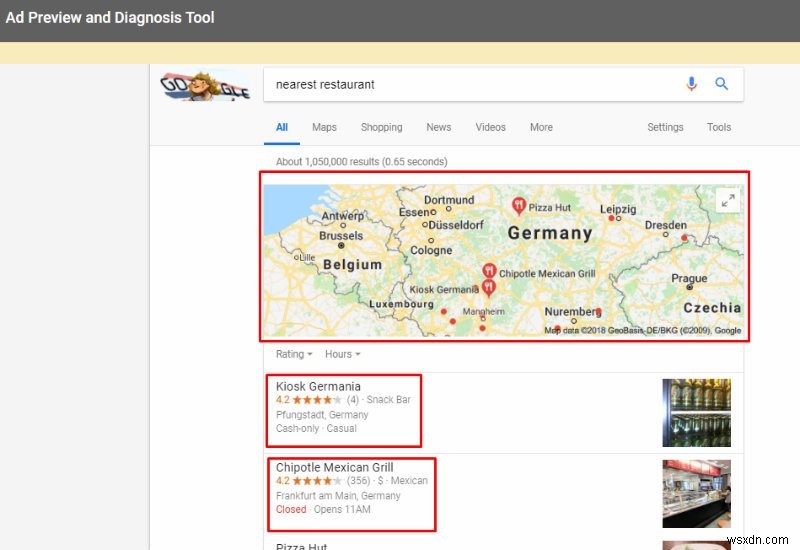Click the Prague label on the map
This screenshot has height=550, width=800.
point(689,279)
